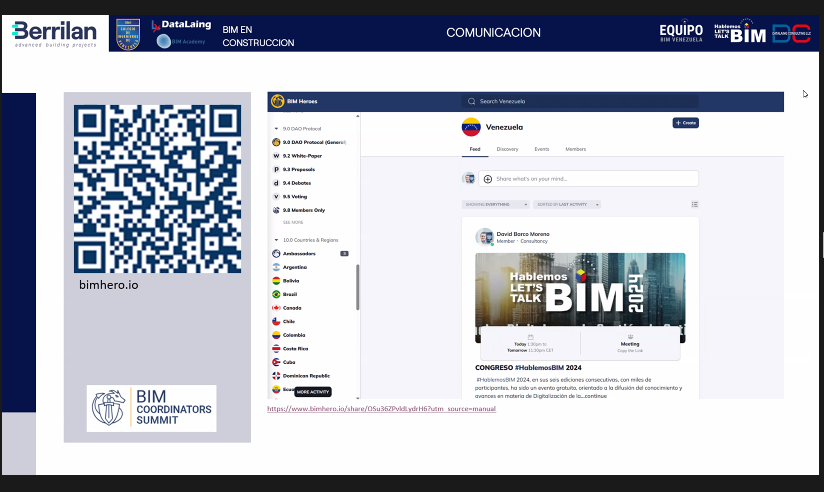Click the 9.8 Members Only space icon
This screenshot has width=824, height=492.
pos(276,210)
